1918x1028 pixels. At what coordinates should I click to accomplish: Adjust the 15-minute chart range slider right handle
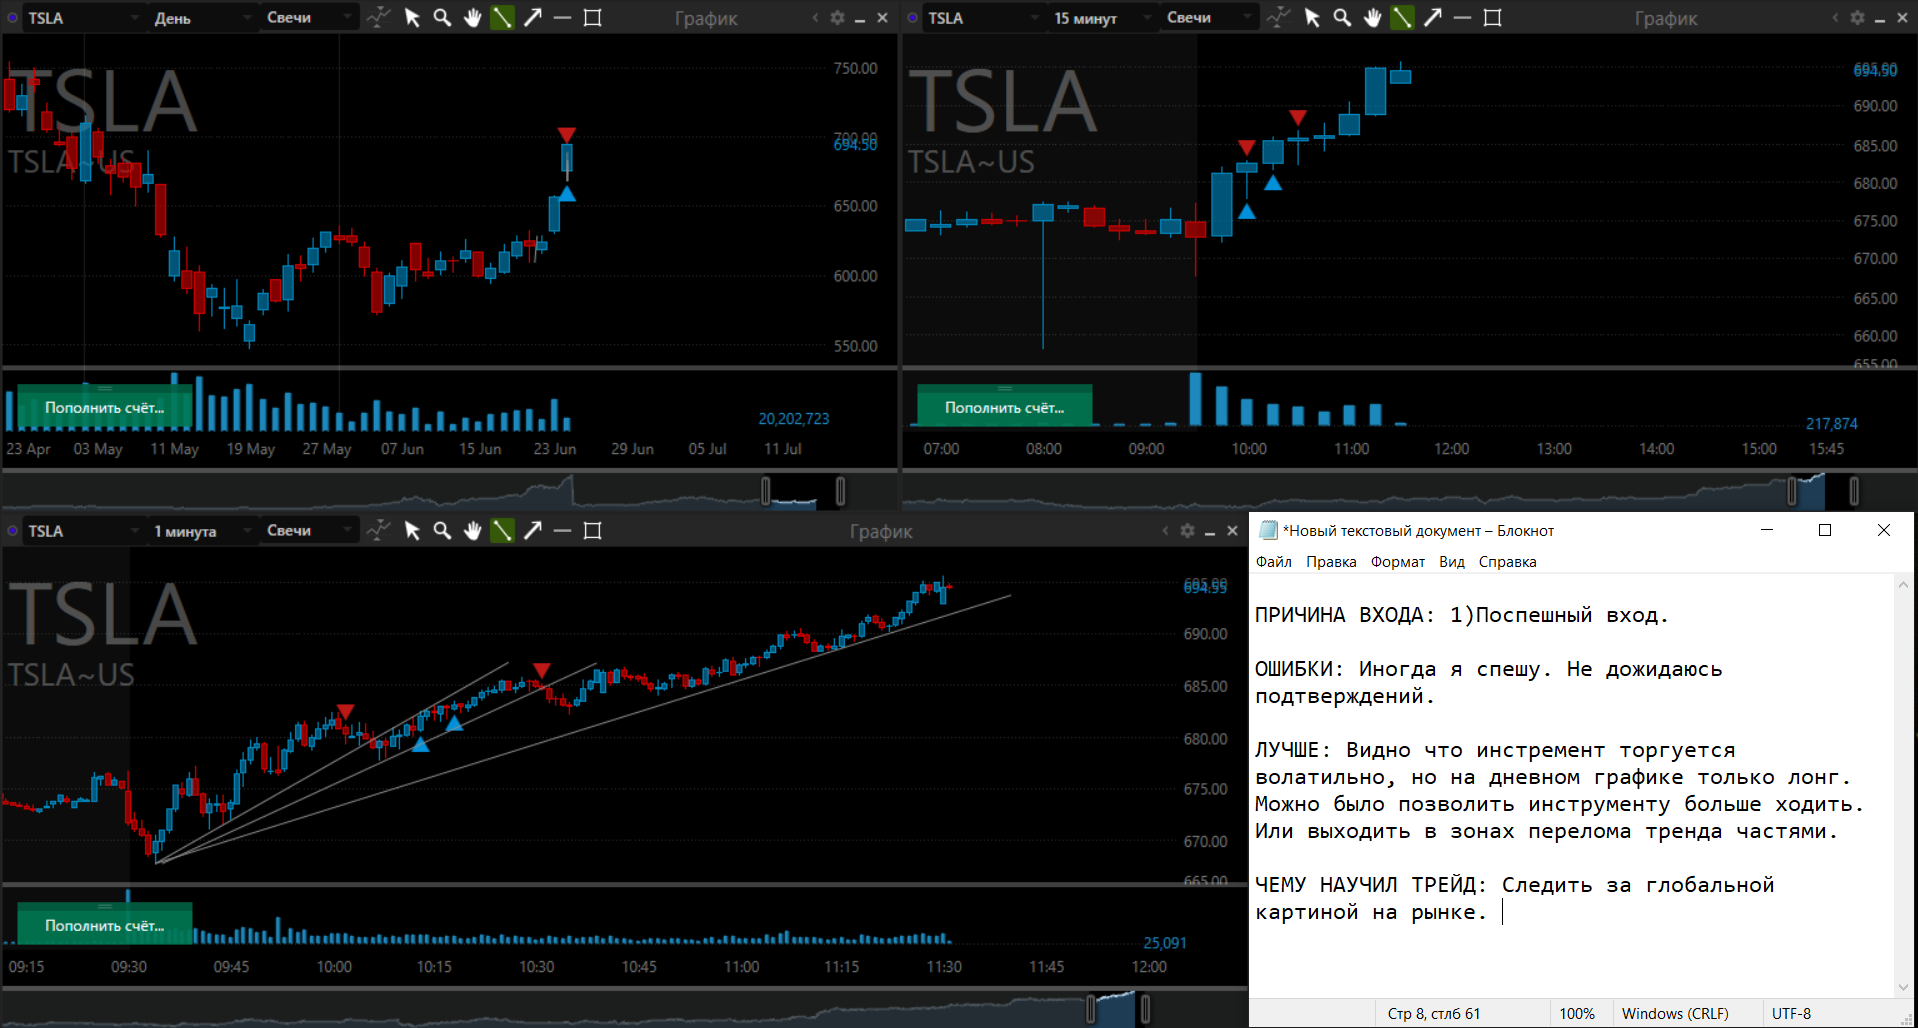(1854, 491)
